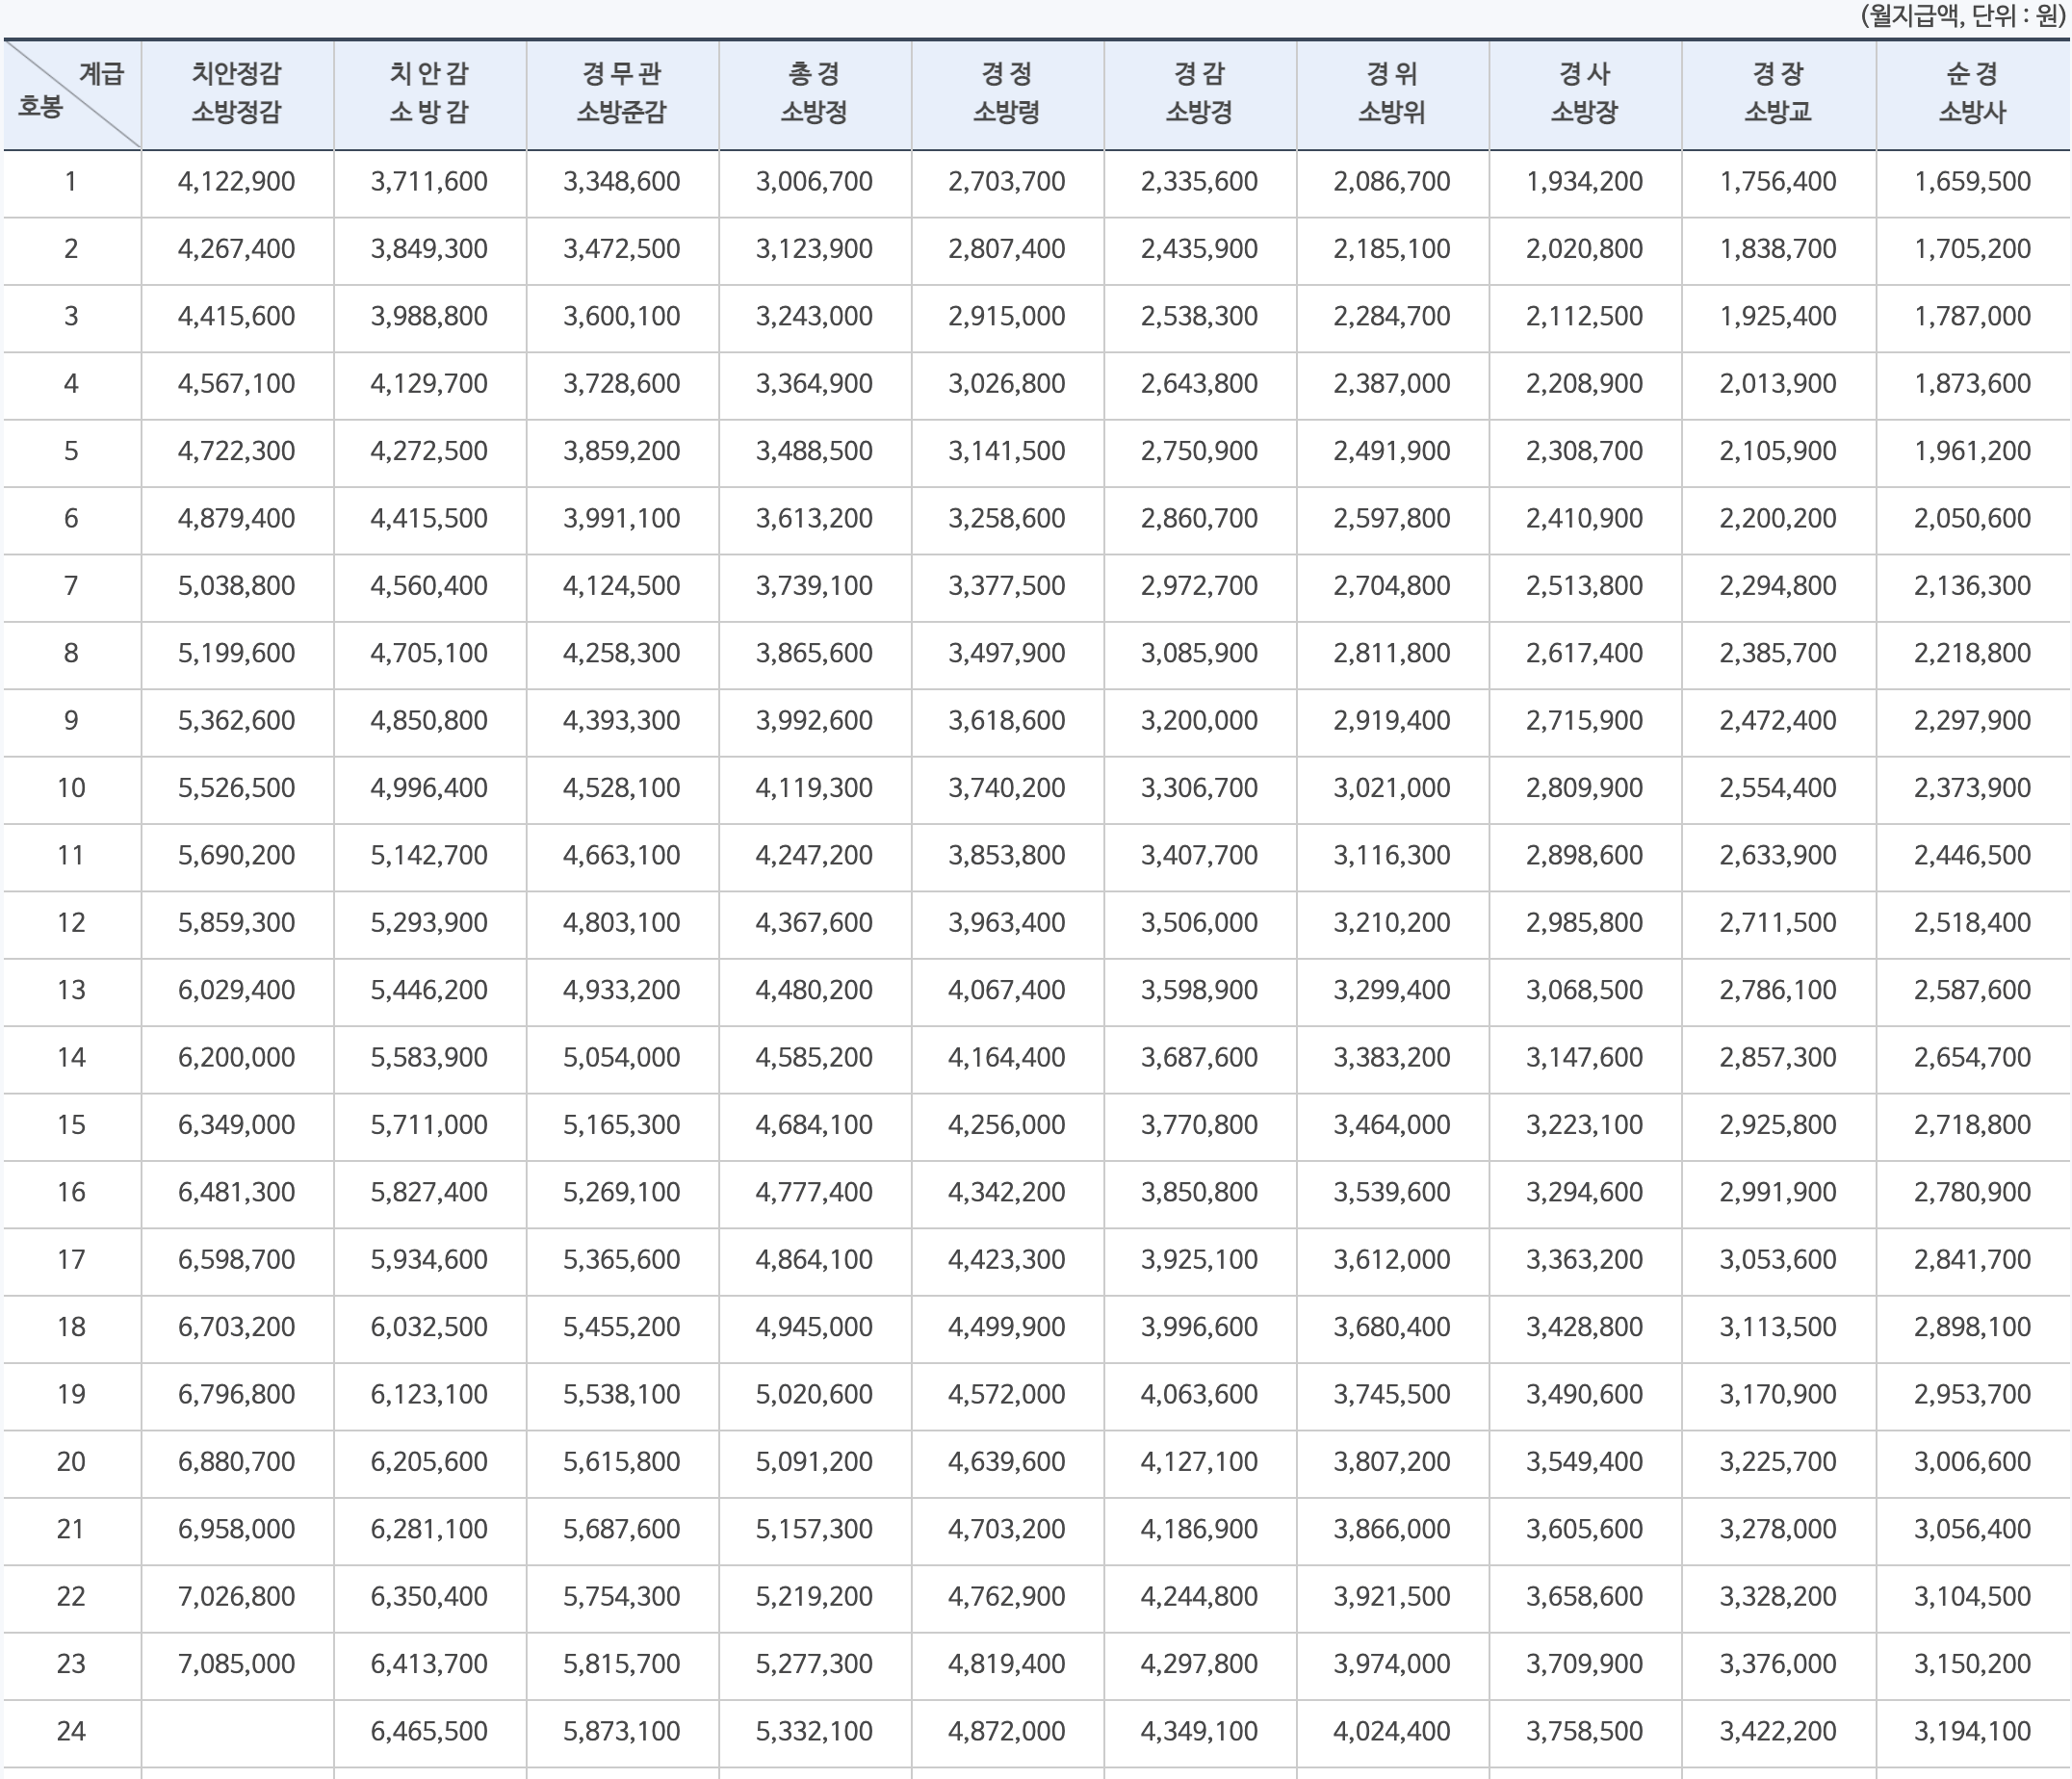Select the 경무관 소방준감 header cell
2072x1779 pixels.
(622, 93)
